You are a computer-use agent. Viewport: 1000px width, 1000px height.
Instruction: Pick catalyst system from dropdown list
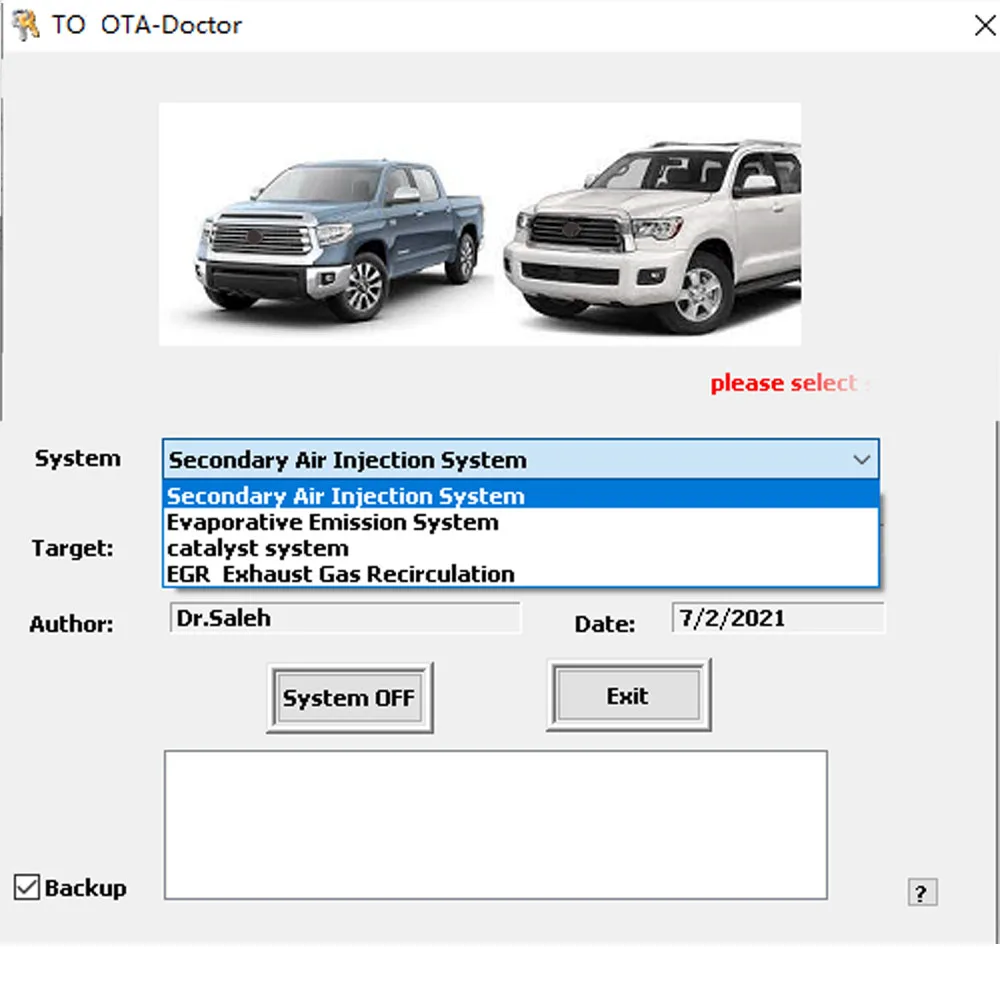coord(521,548)
